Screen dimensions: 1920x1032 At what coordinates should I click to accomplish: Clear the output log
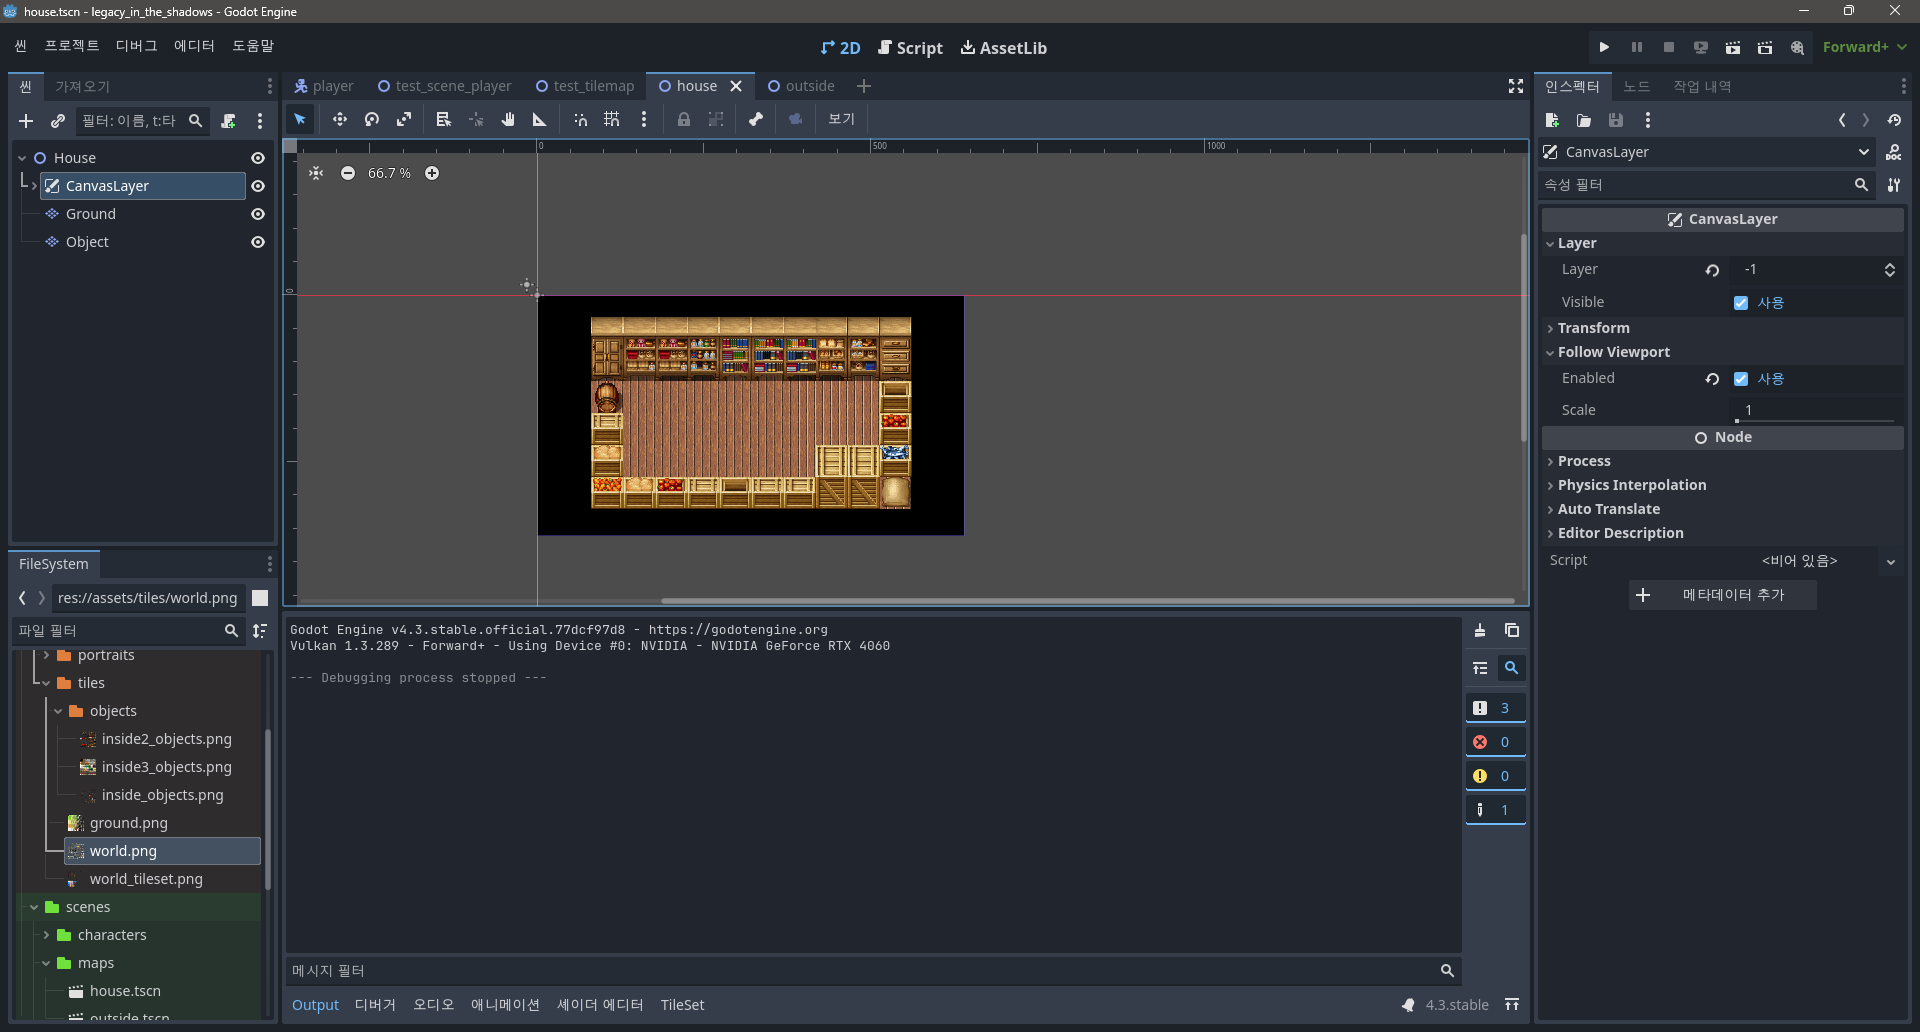(x=1480, y=630)
